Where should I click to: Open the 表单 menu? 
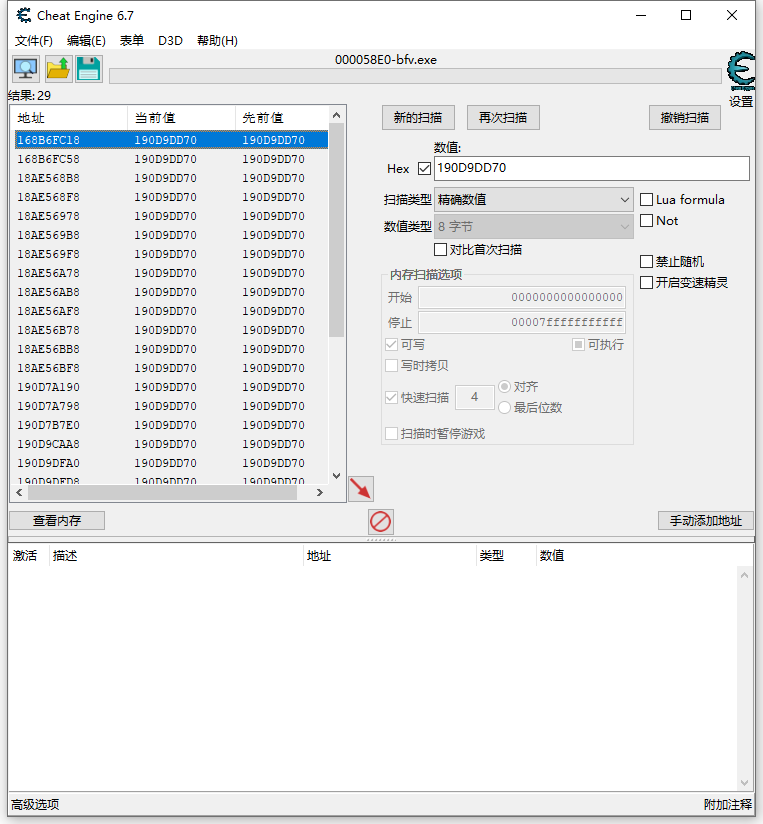(x=131, y=40)
